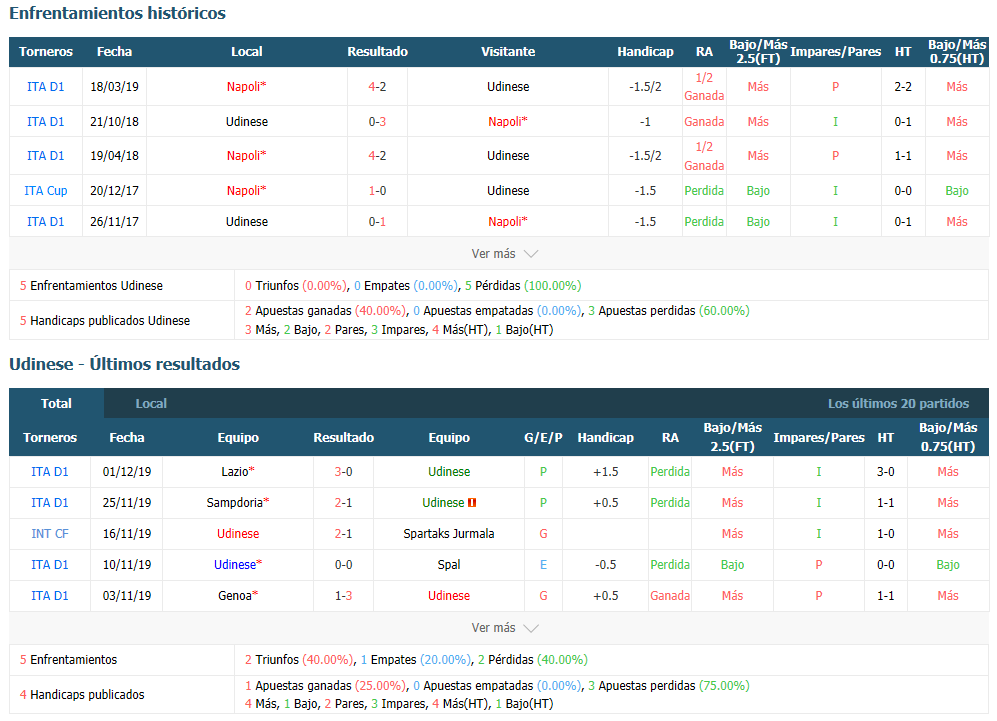This screenshot has height=721, width=997.
Task: Click the G/E/P column header
Action: click(x=543, y=437)
